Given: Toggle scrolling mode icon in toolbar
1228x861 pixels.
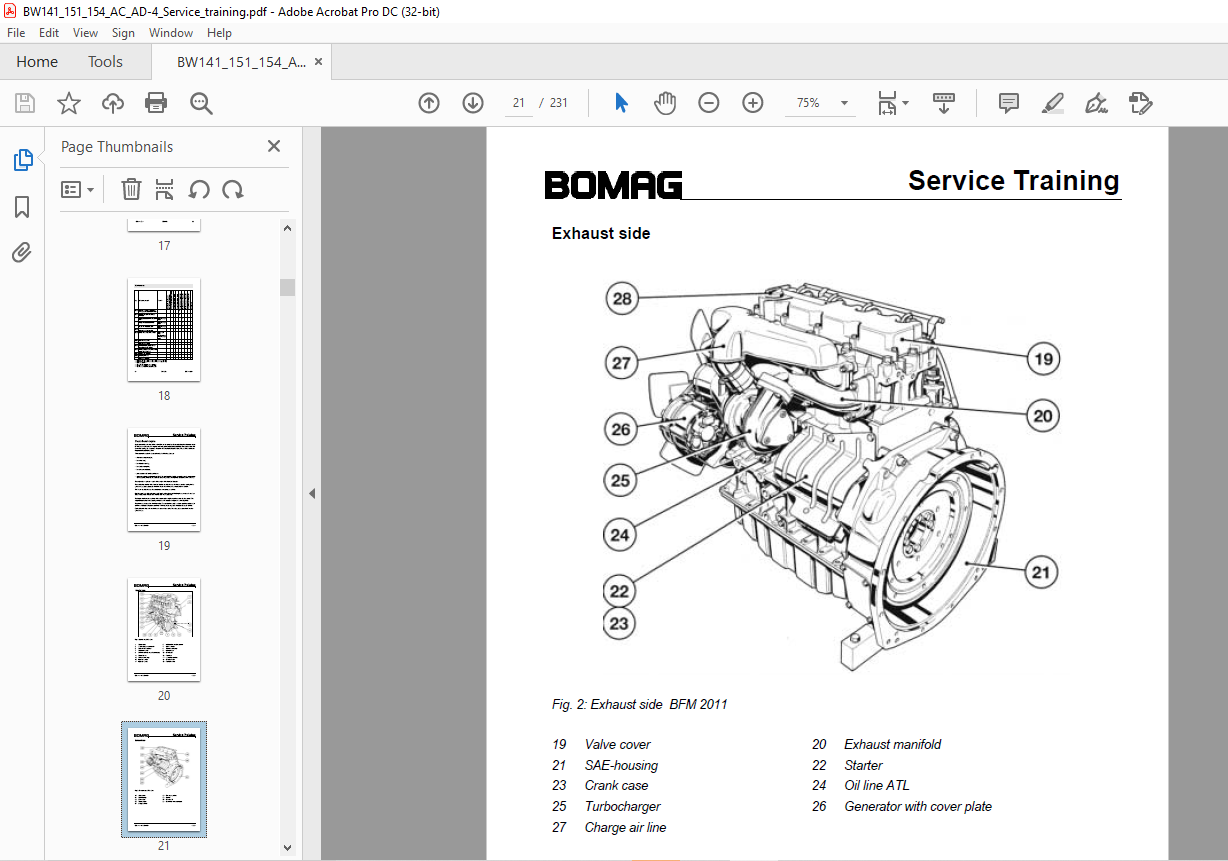Looking at the screenshot, I should pos(944,103).
